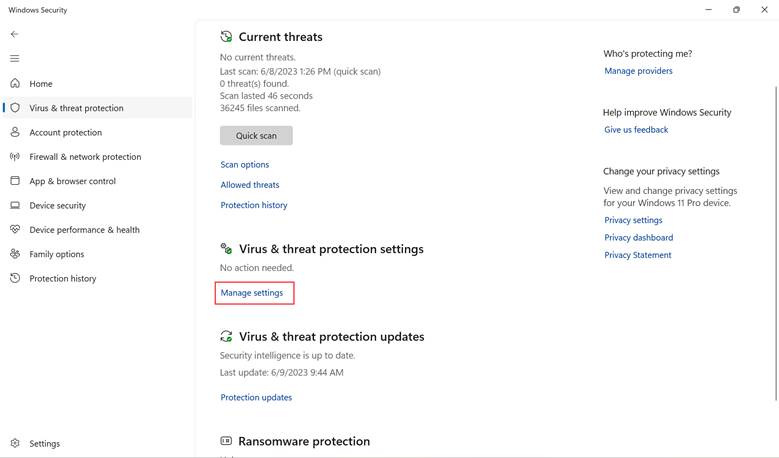Open the Scan options link
The width and height of the screenshot is (779, 458).
[244, 164]
